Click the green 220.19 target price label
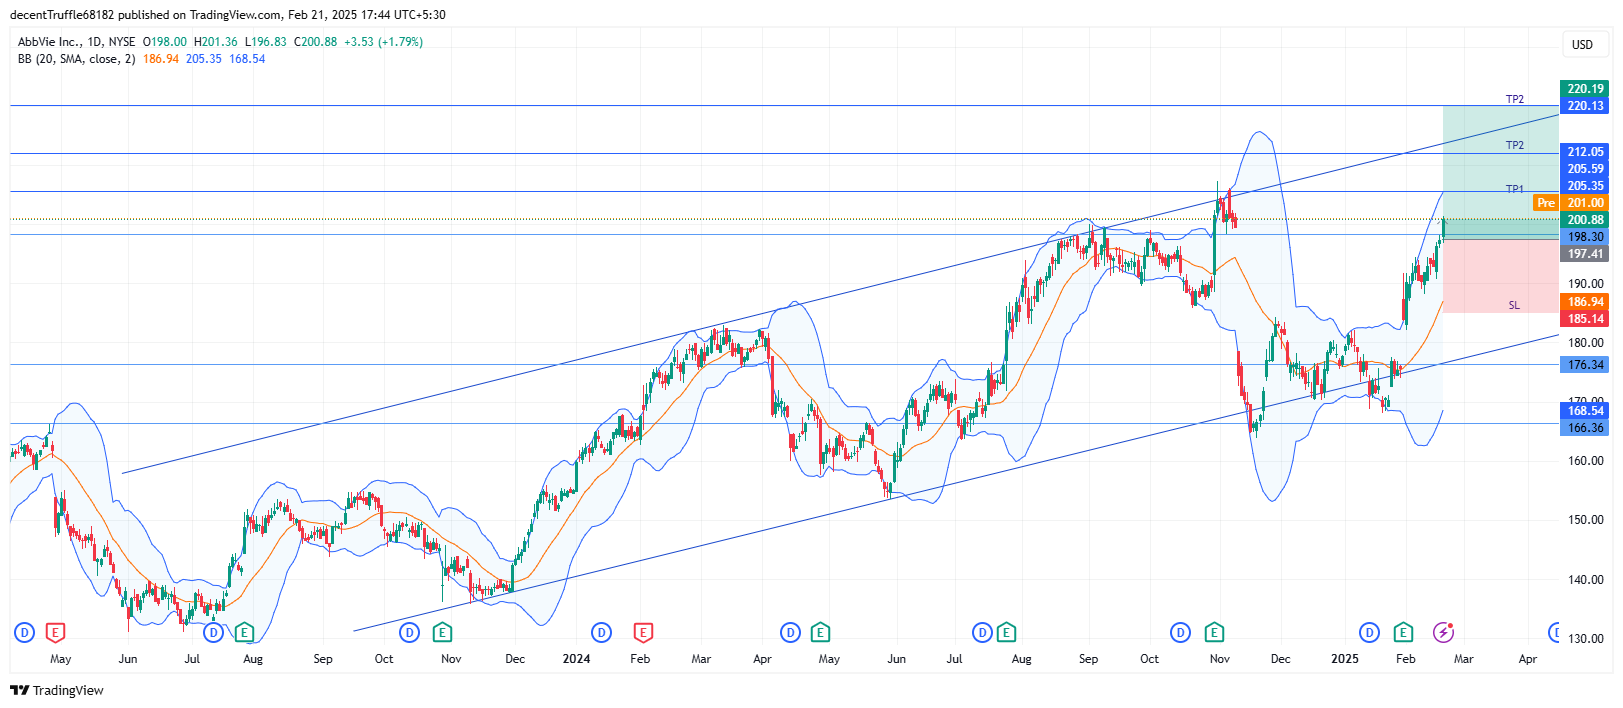1623x708 pixels. tap(1585, 89)
